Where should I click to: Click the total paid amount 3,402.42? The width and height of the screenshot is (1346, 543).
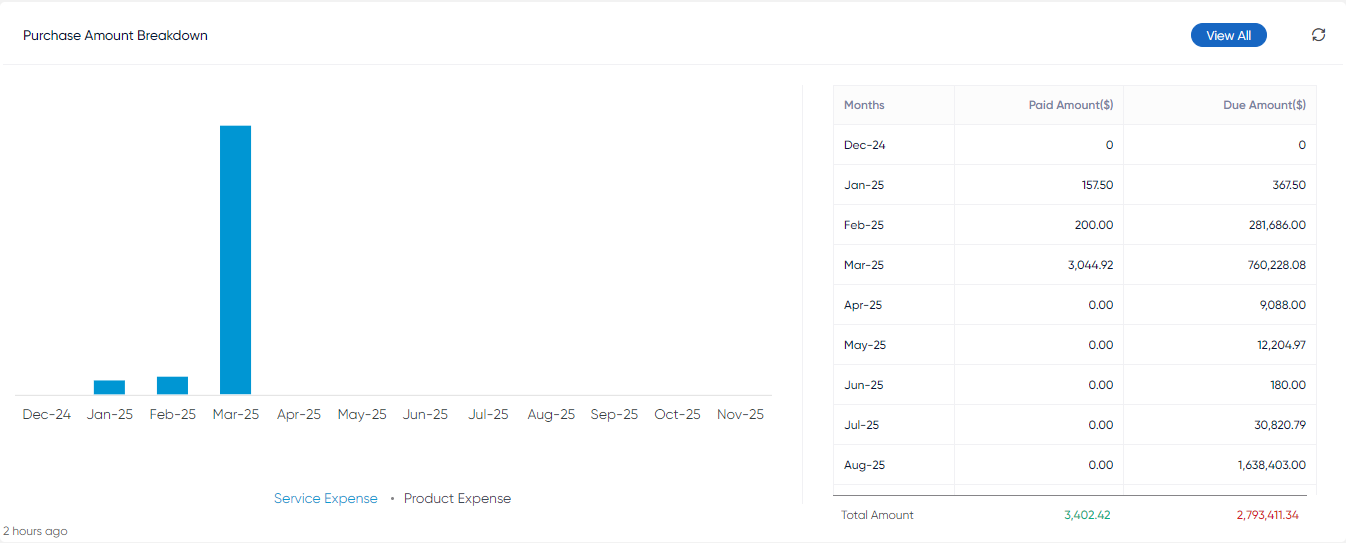click(1087, 515)
